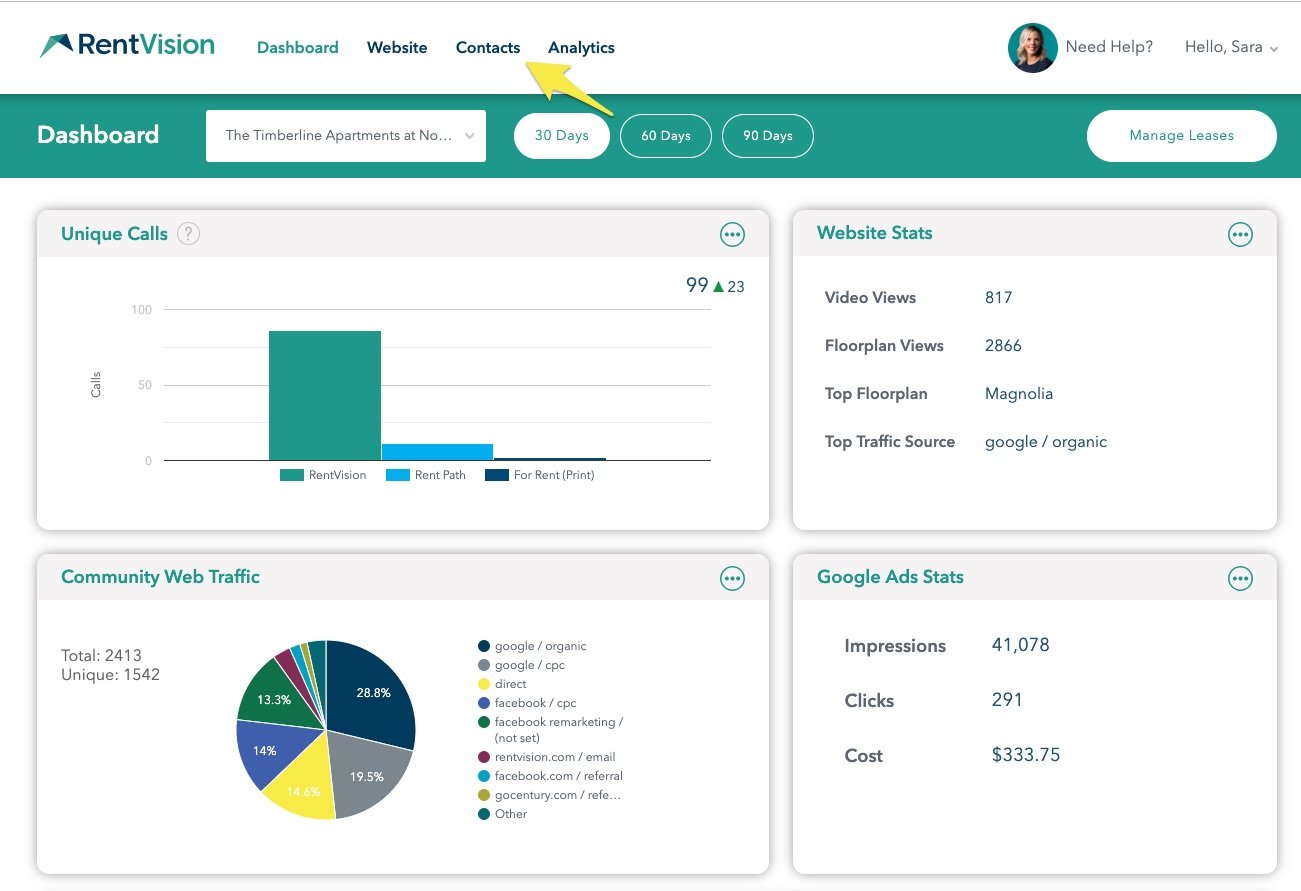The image size is (1301, 891).
Task: Click the Need Help? link
Action: (1109, 47)
